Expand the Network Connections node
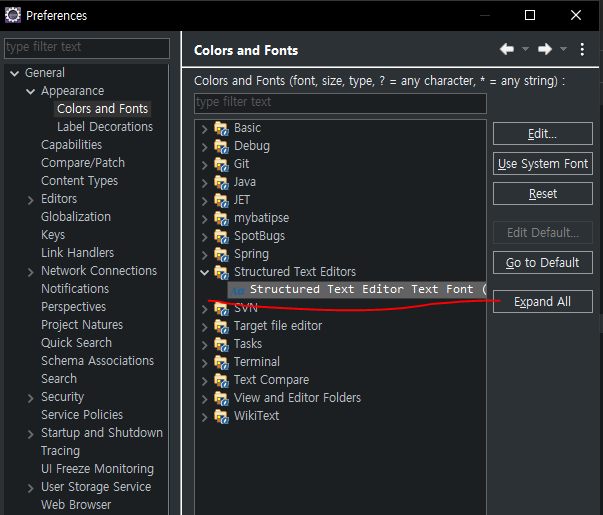Image resolution: width=603 pixels, height=515 pixels. (31, 272)
